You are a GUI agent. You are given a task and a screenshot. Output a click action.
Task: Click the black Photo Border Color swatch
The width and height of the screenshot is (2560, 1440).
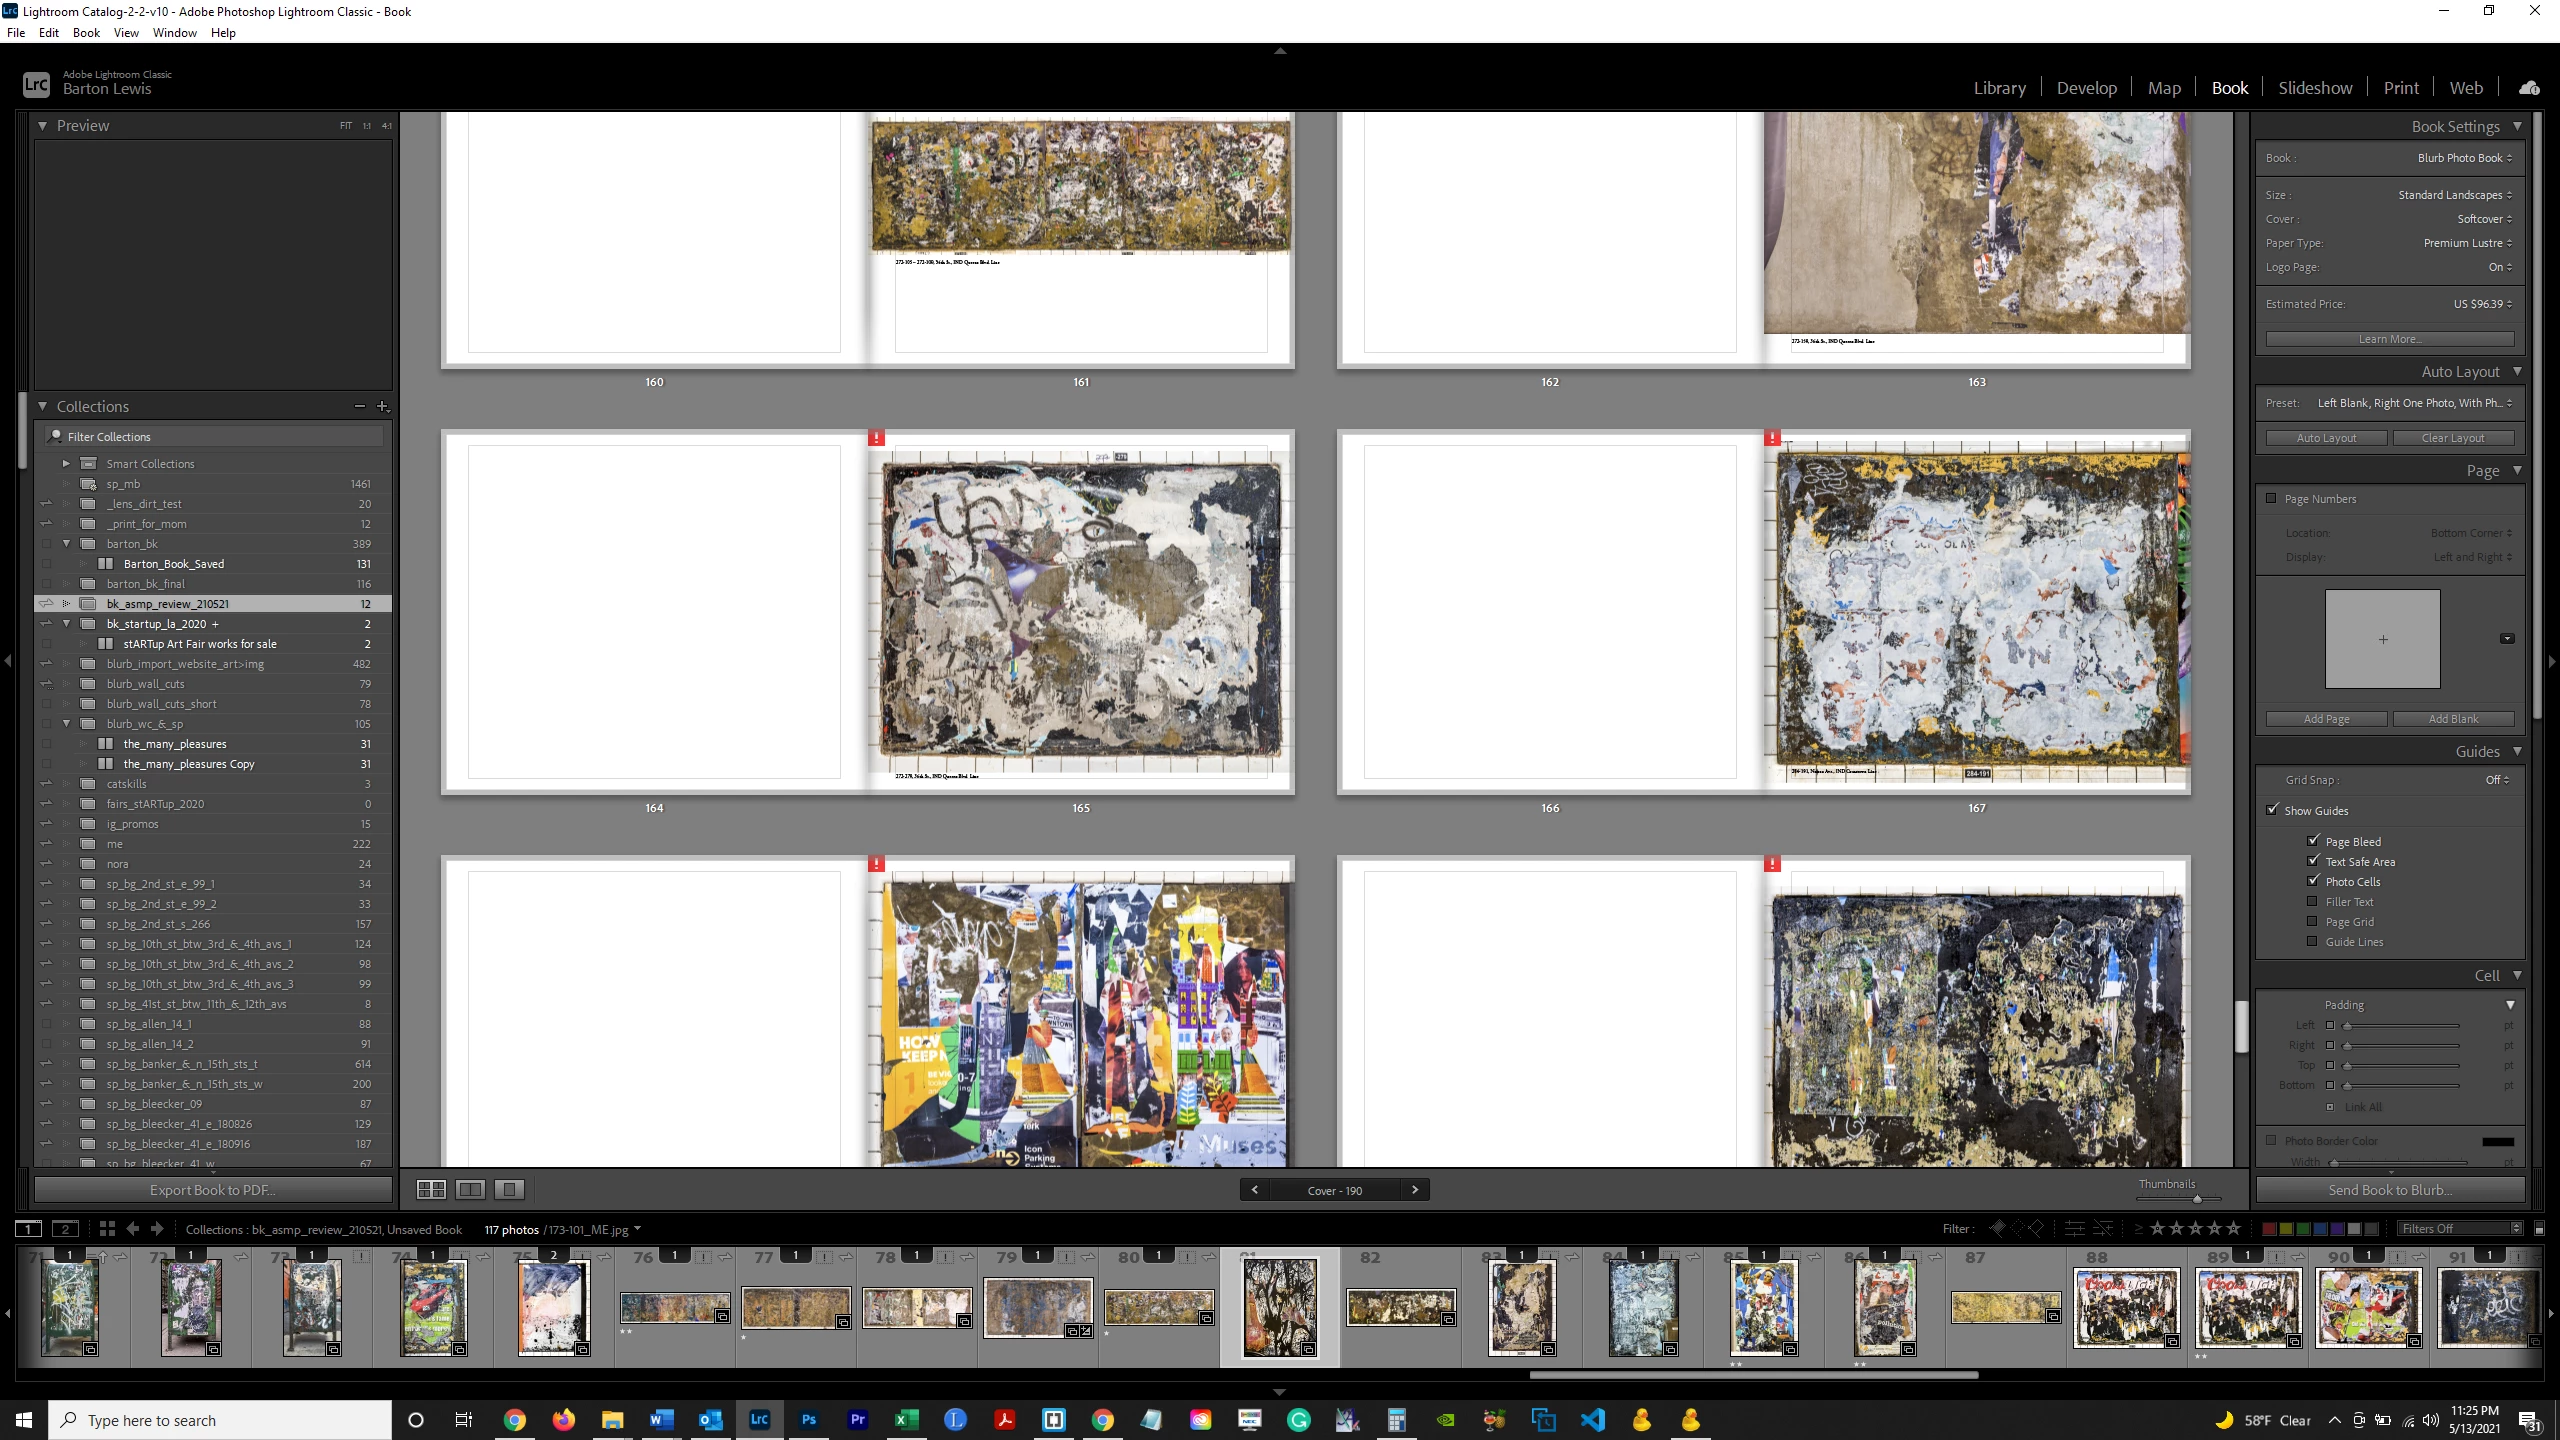pos(2497,1141)
